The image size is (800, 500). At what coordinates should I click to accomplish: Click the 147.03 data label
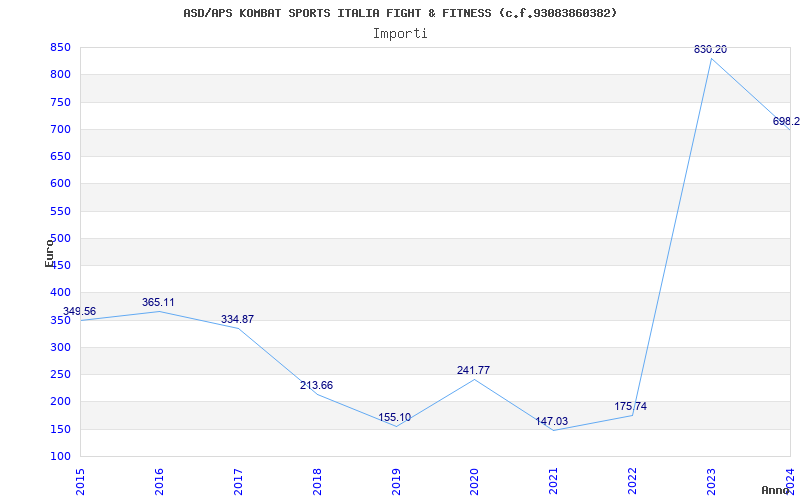[x=552, y=422]
